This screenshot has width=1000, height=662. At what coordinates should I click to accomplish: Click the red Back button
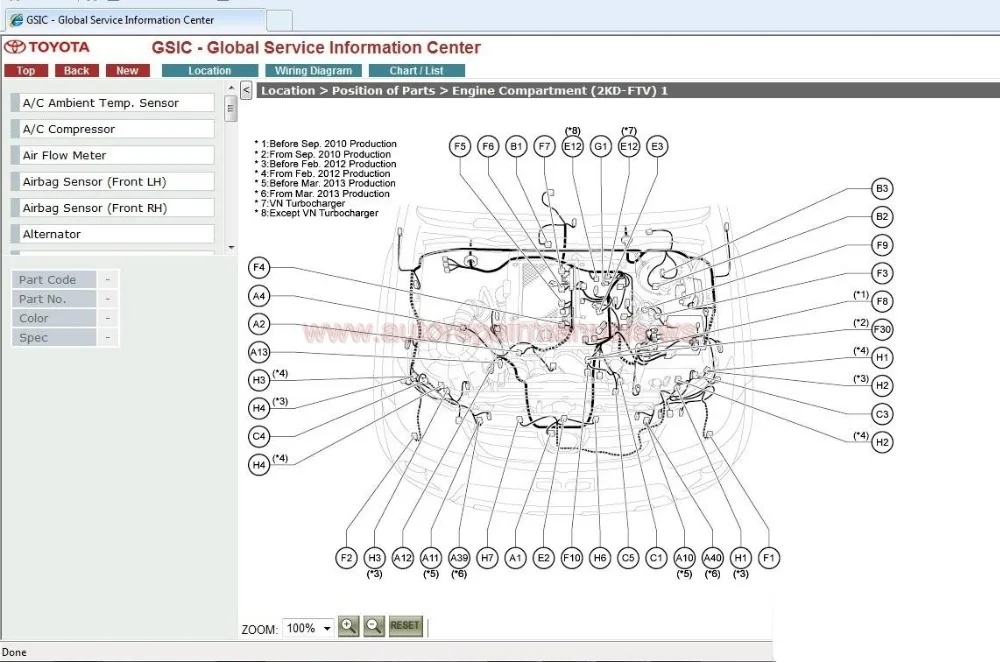77,71
